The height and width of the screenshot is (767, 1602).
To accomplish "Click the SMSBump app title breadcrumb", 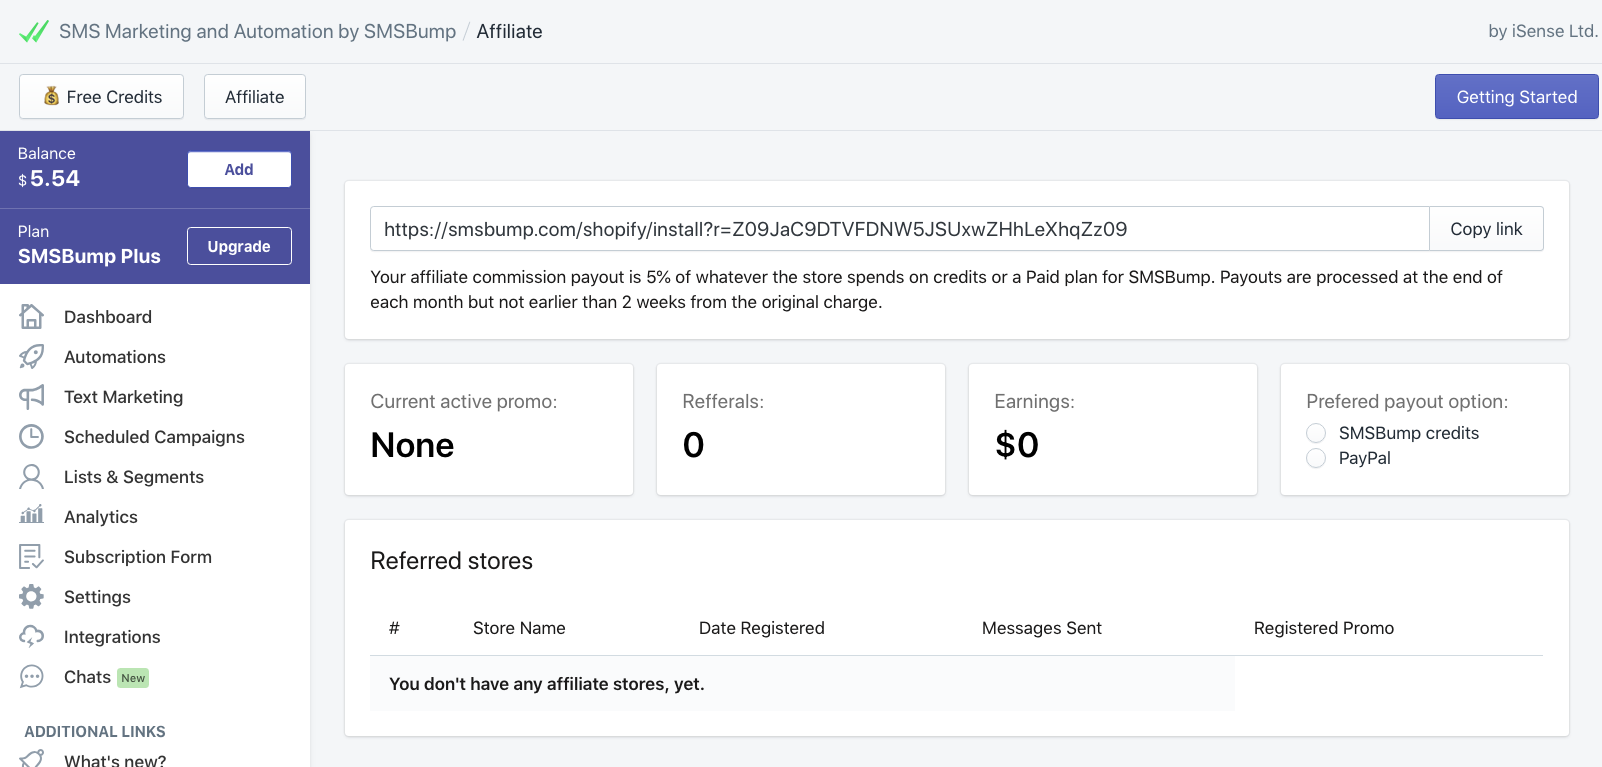I will [257, 31].
